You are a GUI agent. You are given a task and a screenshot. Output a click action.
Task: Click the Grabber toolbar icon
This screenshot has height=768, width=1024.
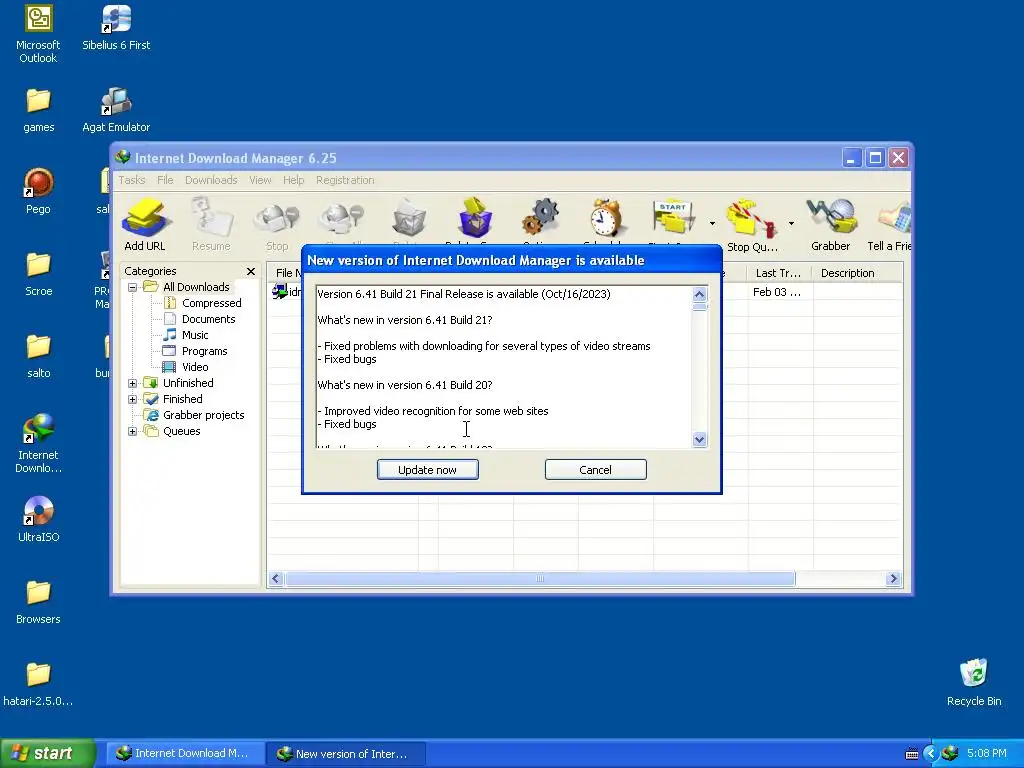click(831, 225)
